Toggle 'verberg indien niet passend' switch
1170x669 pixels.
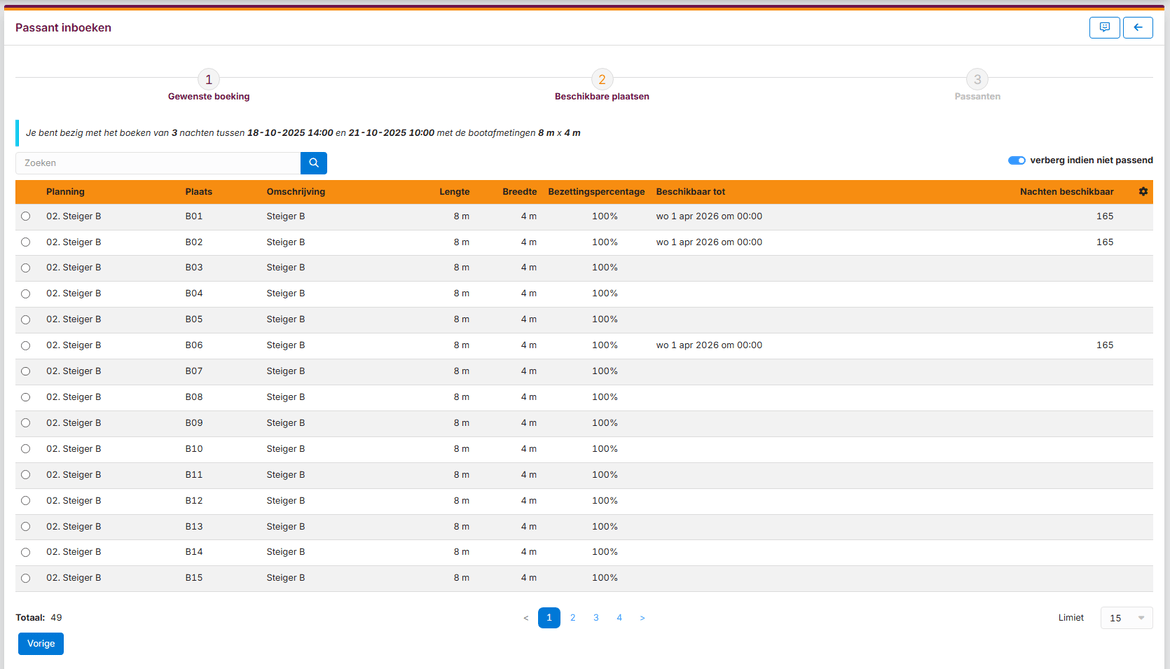pos(1016,160)
